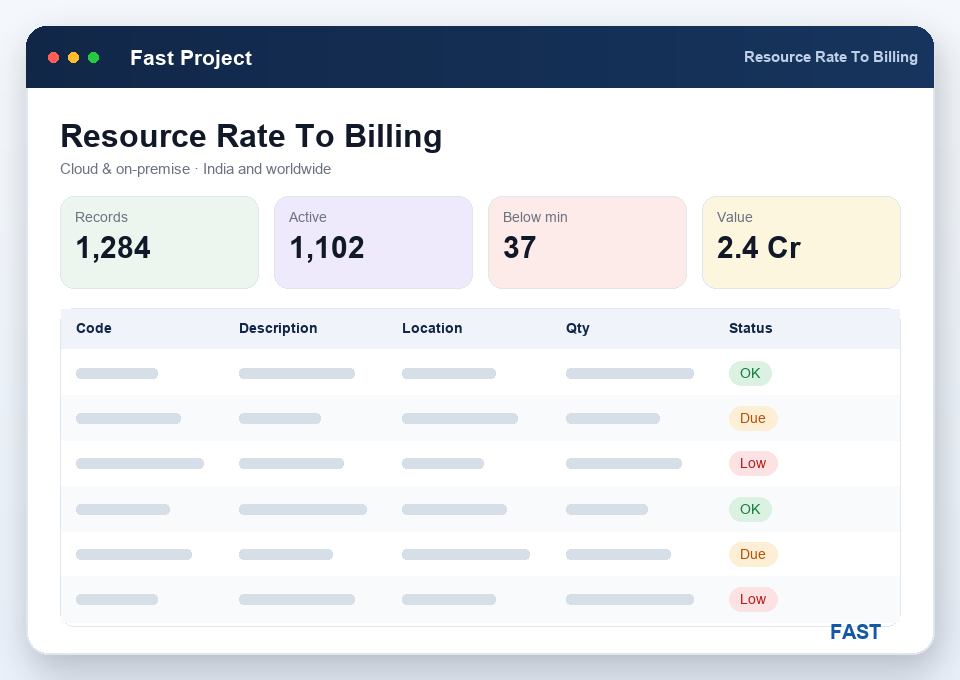Sort by the Status column header

[x=751, y=328]
